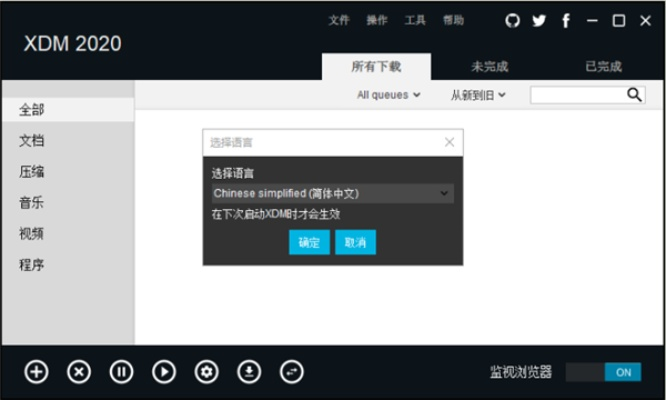Expand the Chinese simplified language combo box
Viewport: 666px width, 400px height.
coord(332,193)
